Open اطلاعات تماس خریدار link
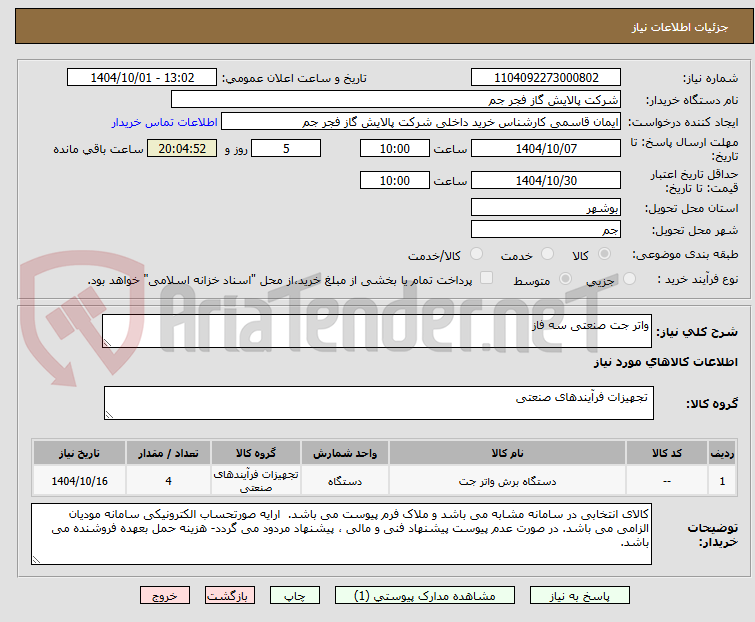Image resolution: width=755 pixels, height=622 pixels. click(x=165, y=122)
